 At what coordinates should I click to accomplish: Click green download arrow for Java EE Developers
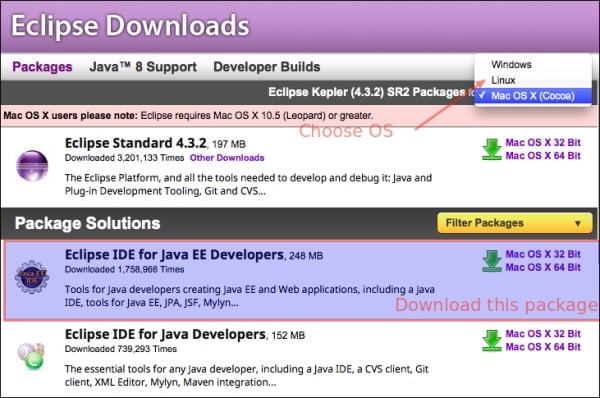point(492,261)
